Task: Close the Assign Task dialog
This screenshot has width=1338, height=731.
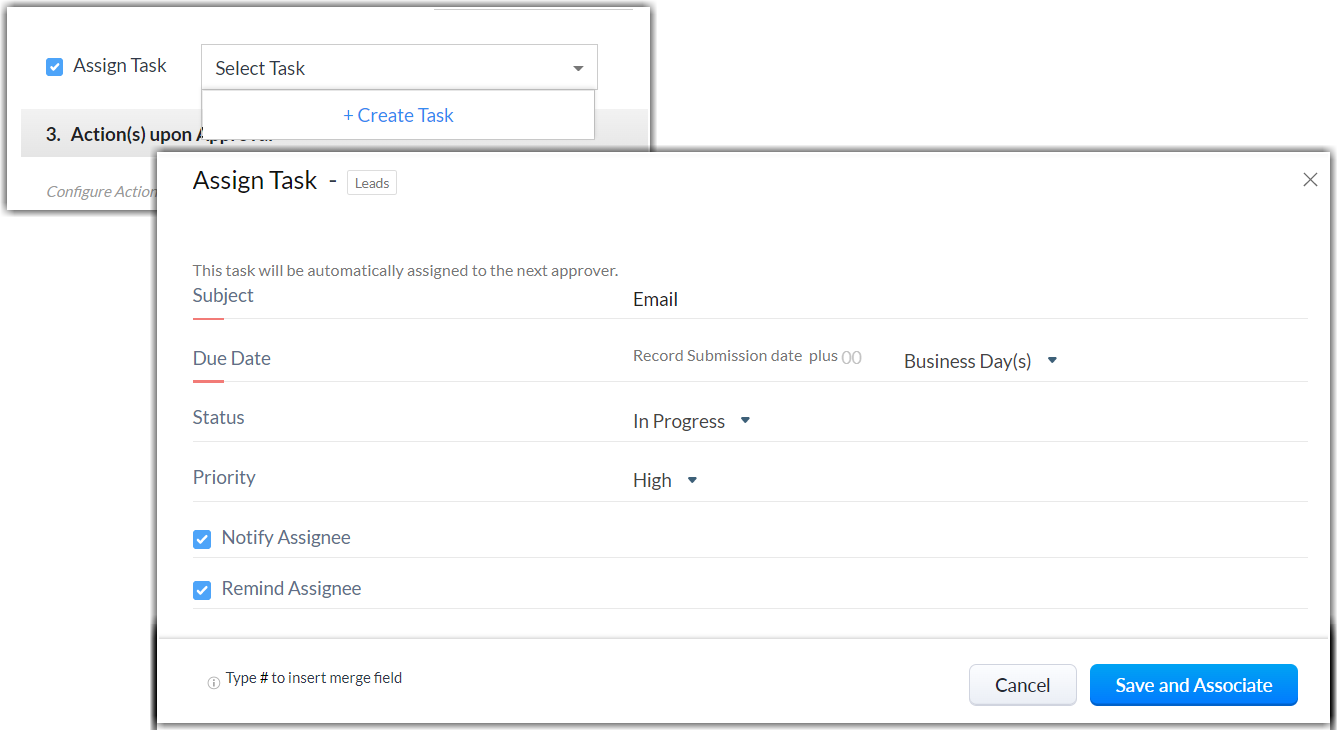Action: (1310, 180)
